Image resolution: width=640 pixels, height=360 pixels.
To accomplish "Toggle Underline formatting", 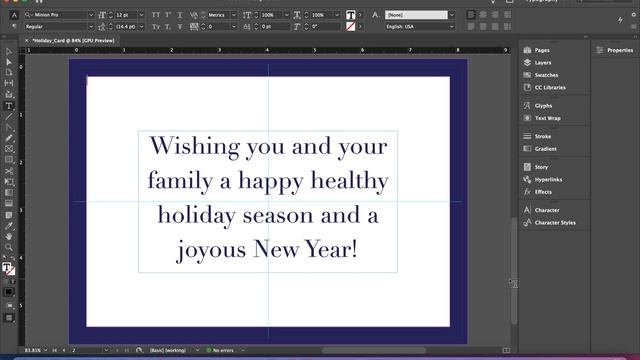I will (180, 15).
